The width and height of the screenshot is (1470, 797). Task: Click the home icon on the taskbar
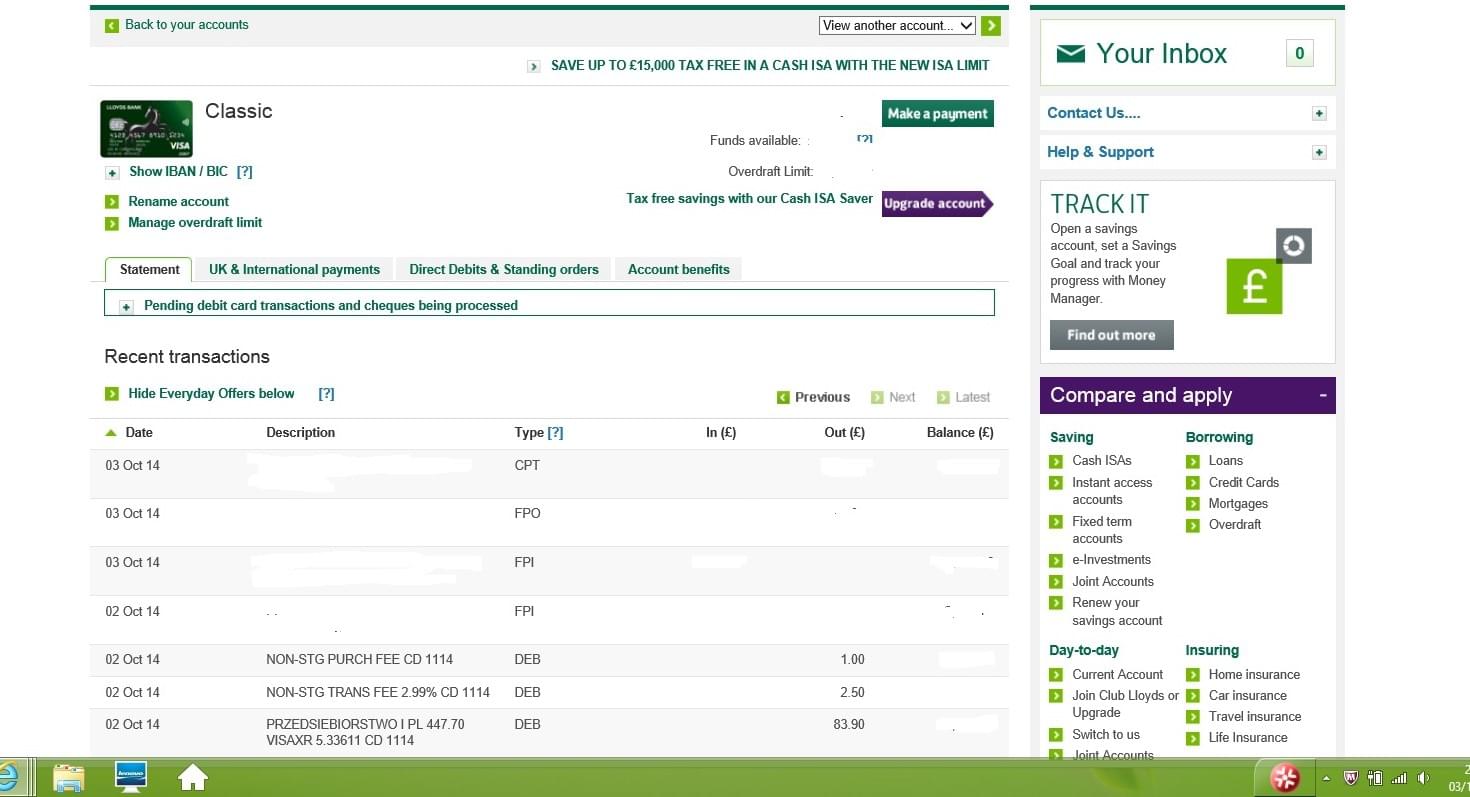click(192, 778)
